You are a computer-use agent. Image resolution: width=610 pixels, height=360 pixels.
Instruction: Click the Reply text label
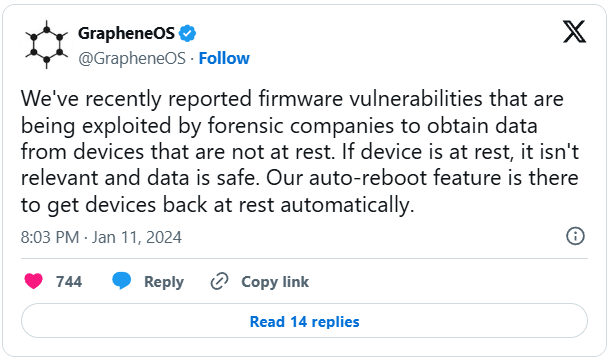[x=164, y=282]
